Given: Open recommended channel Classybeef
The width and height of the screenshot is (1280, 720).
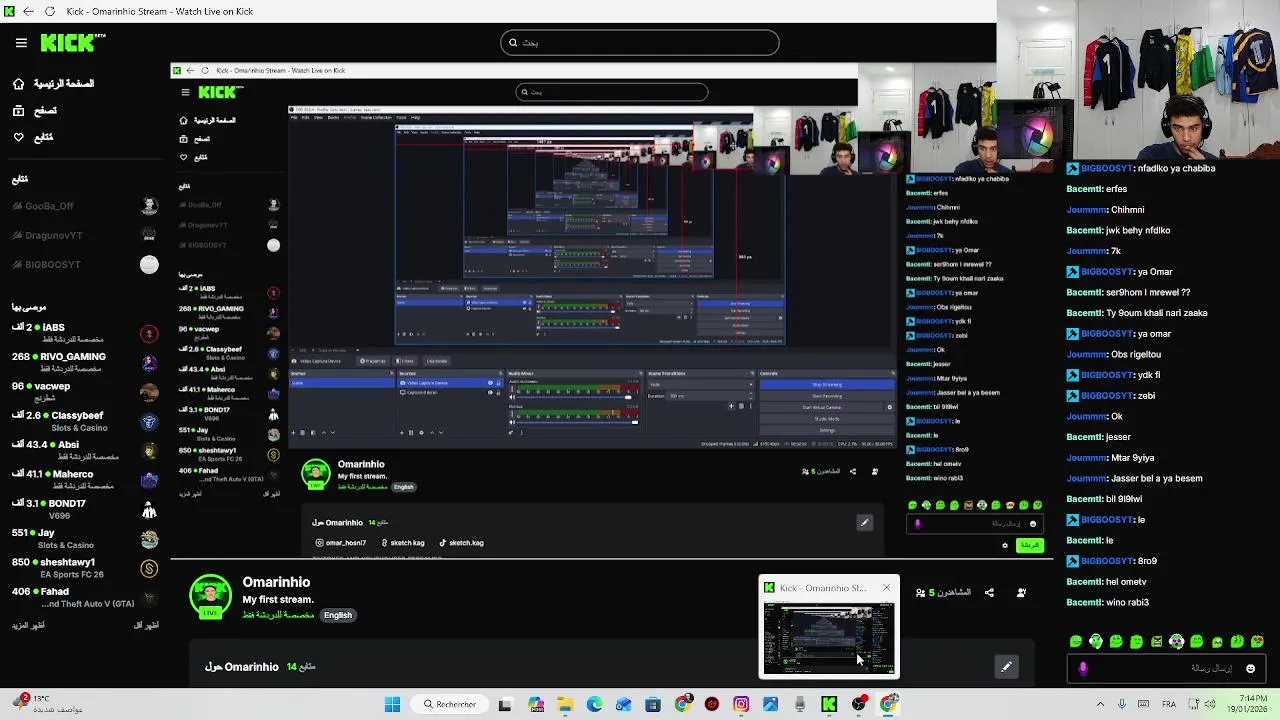Looking at the screenshot, I should 85,421.
